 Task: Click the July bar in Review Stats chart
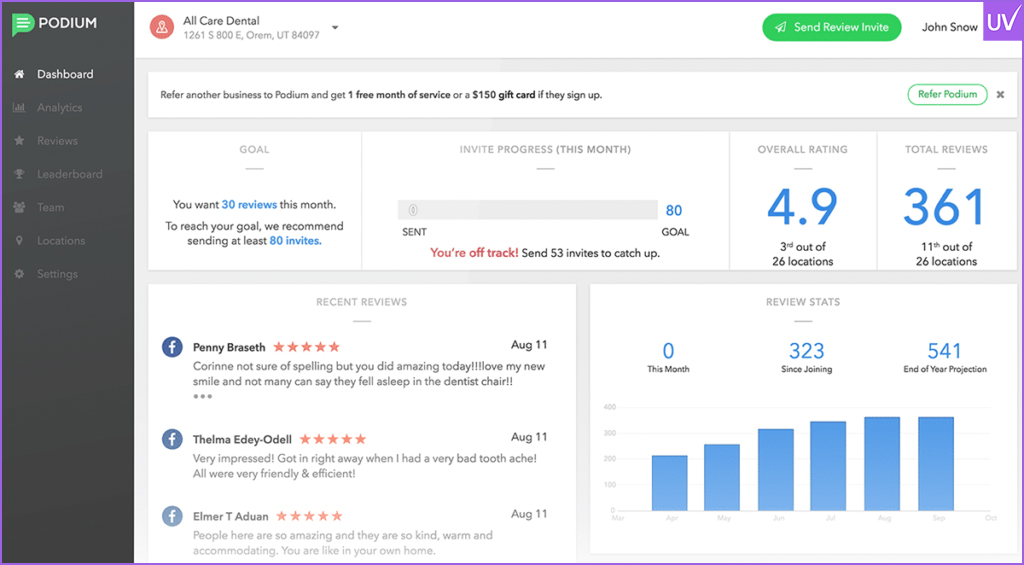click(828, 466)
